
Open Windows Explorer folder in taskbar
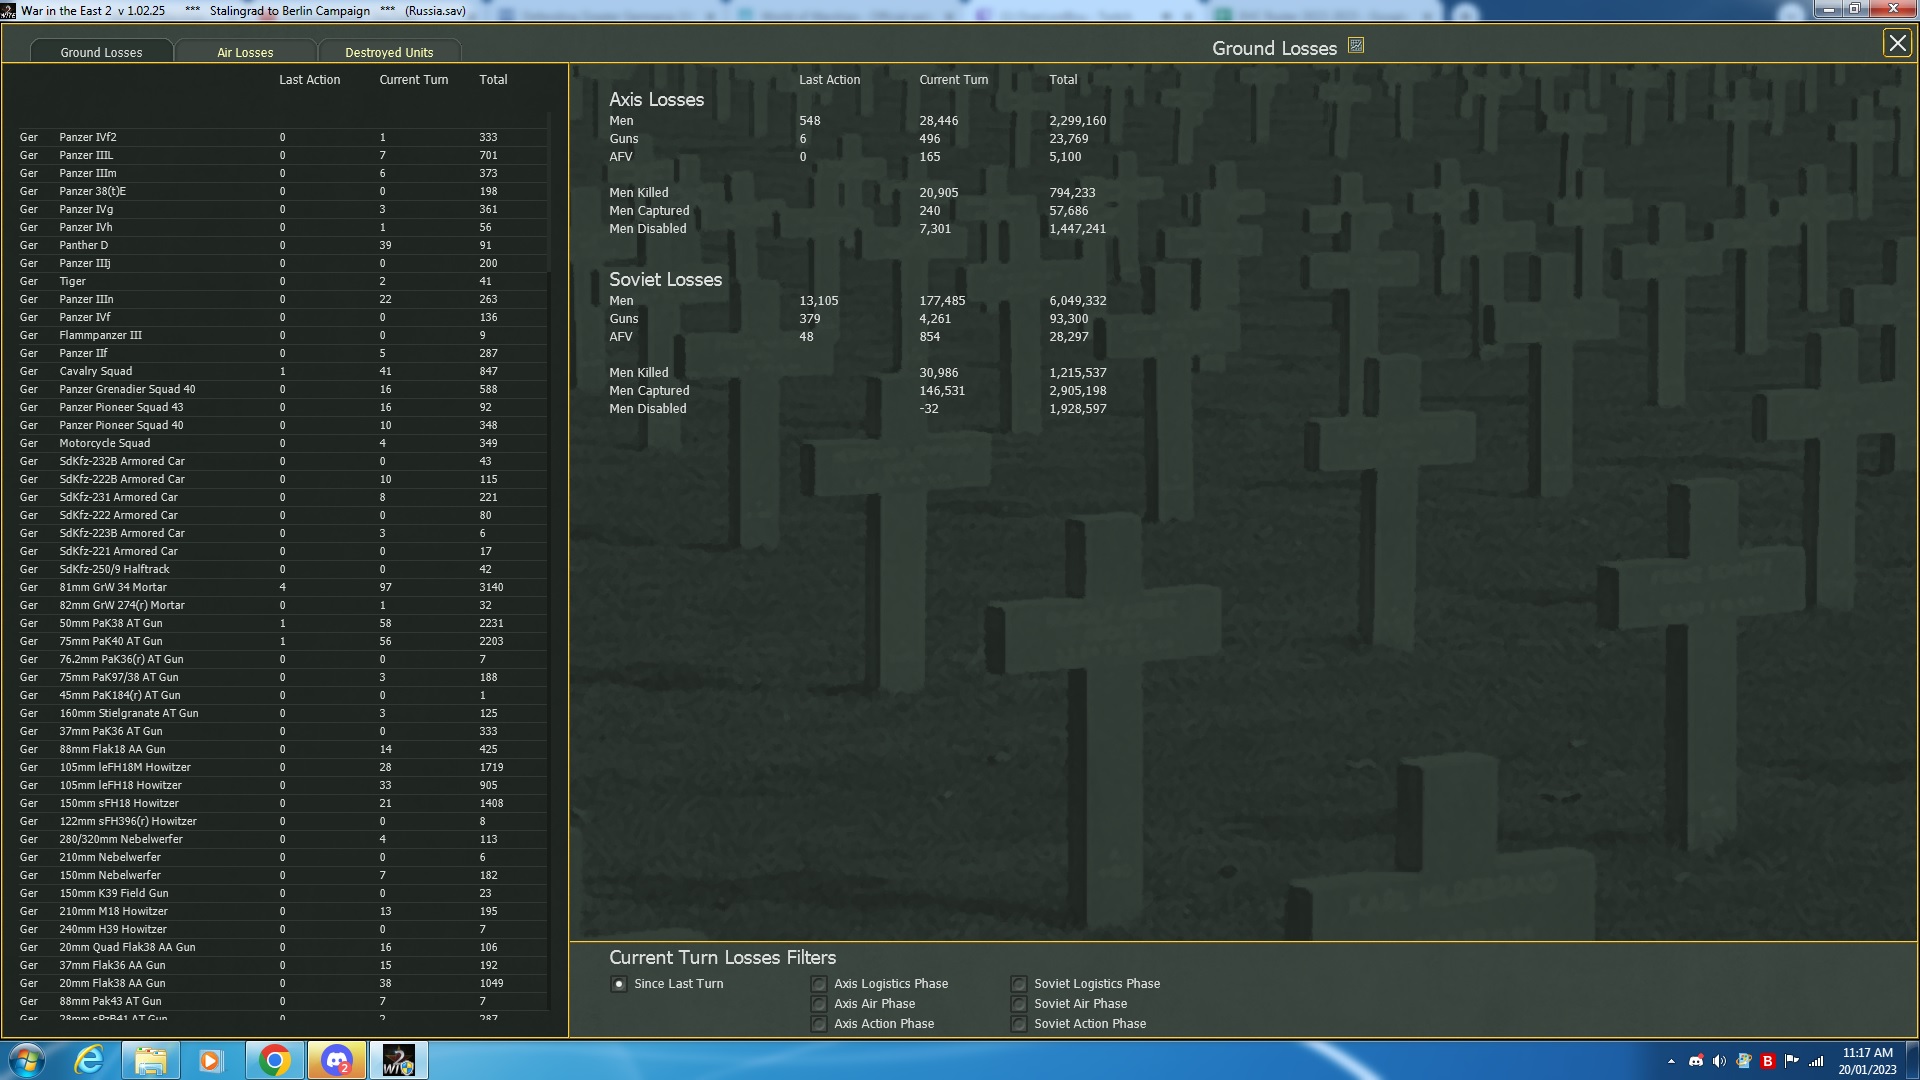[x=150, y=1060]
